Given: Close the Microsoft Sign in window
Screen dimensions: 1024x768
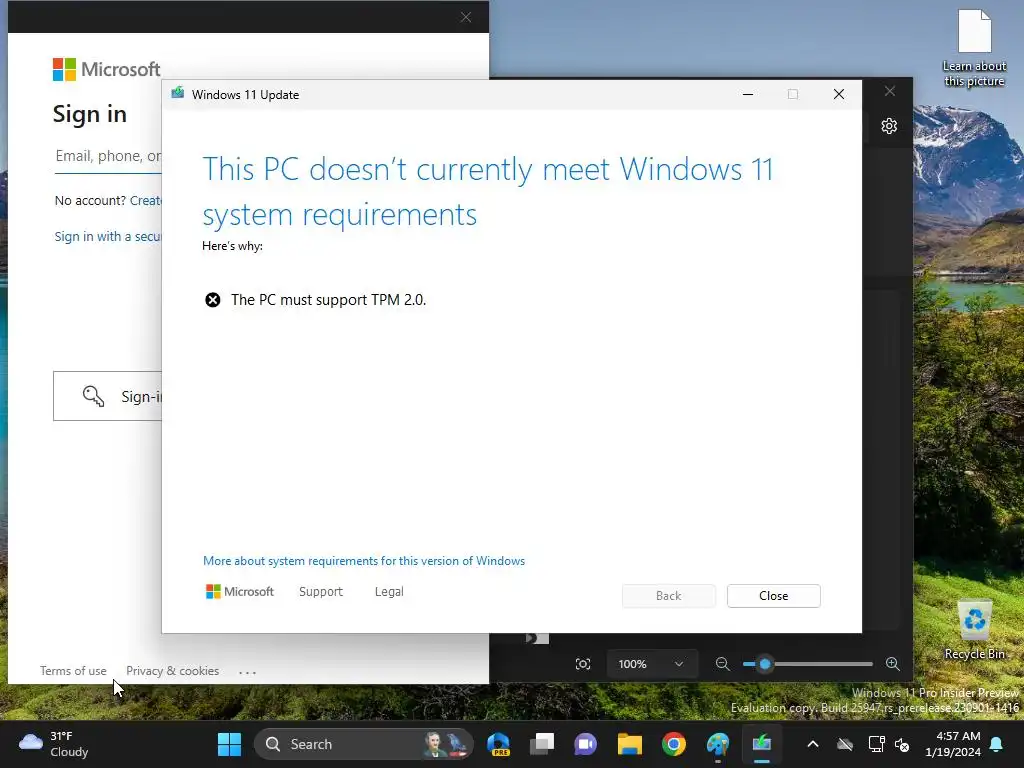Looking at the screenshot, I should point(466,17).
